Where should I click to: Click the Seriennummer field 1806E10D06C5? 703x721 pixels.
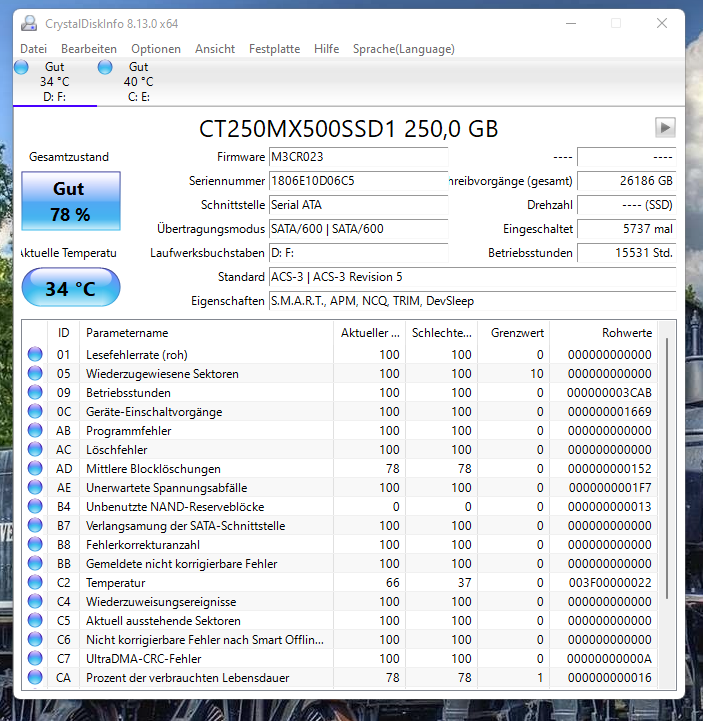[358, 181]
